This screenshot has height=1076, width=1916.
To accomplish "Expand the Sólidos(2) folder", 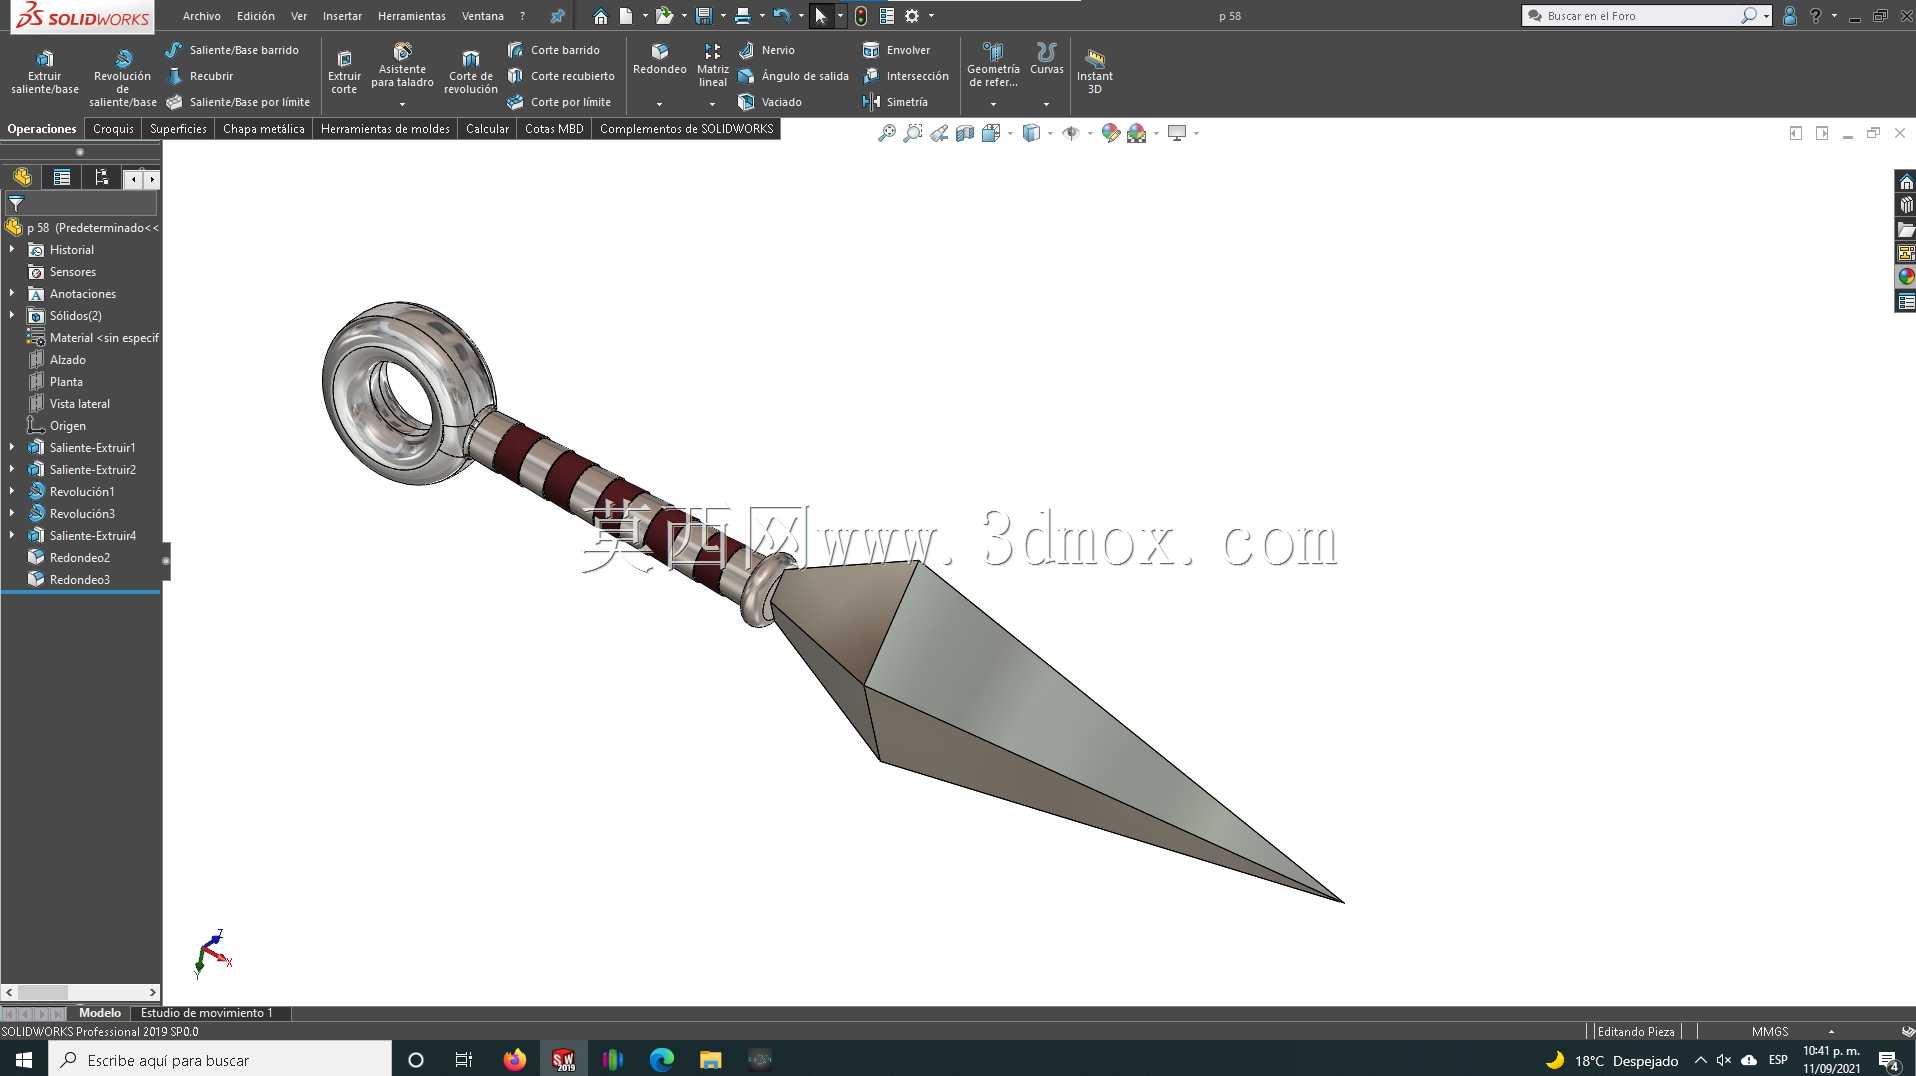I will pos(12,315).
